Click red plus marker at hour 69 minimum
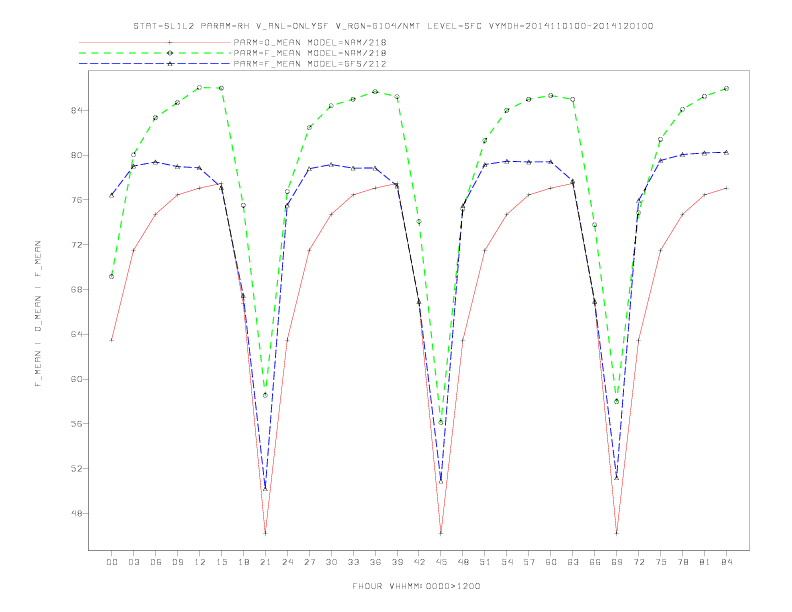The image size is (792, 612). click(x=617, y=533)
